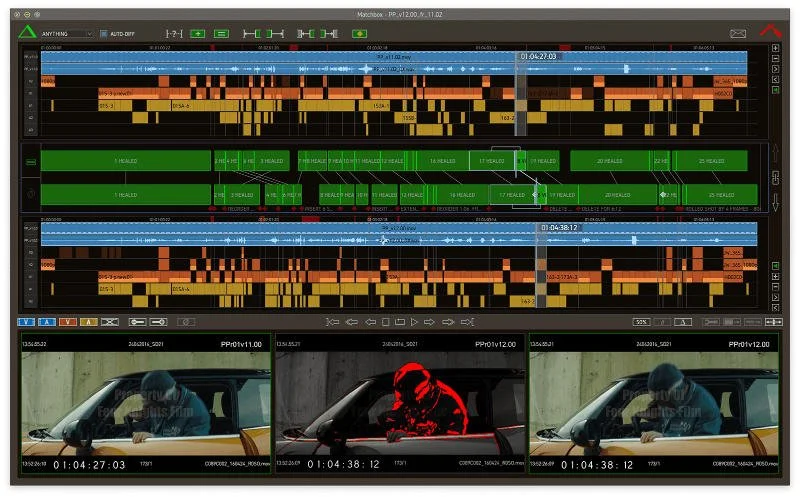Click the green diamond marker button
800x497 pixels.
click(360, 34)
